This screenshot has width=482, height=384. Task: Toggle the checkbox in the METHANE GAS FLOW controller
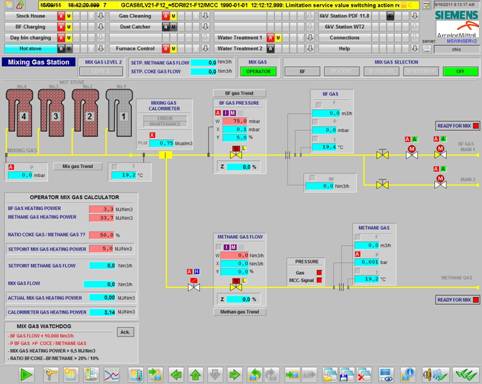click(x=218, y=247)
